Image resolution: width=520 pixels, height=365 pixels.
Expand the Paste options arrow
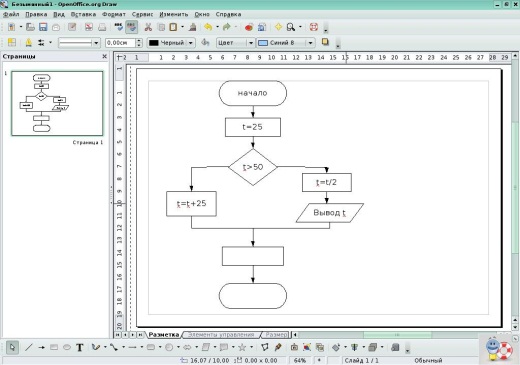click(x=182, y=27)
